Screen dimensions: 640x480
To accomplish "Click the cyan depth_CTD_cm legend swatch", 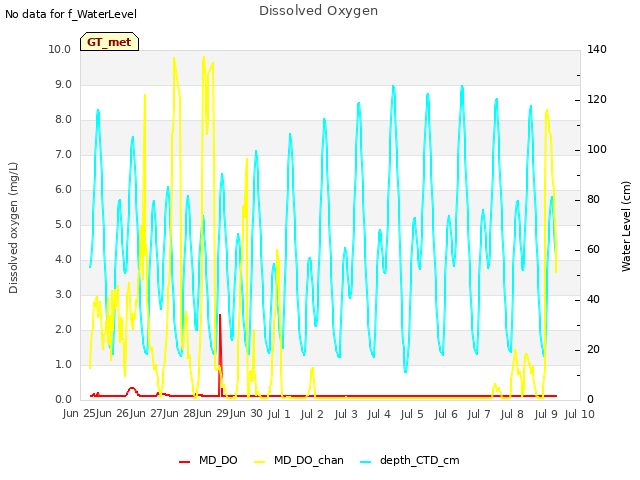I will [x=366, y=462].
